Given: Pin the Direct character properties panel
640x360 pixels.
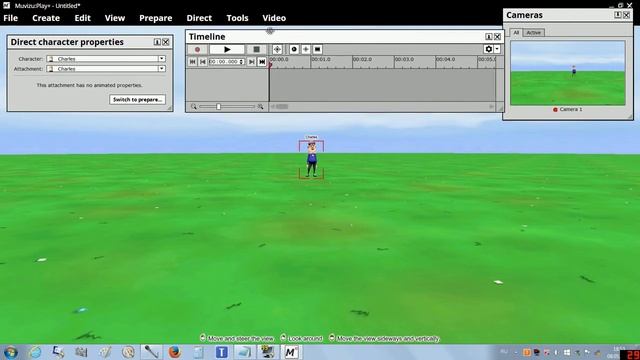Looking at the screenshot, I should (157, 42).
